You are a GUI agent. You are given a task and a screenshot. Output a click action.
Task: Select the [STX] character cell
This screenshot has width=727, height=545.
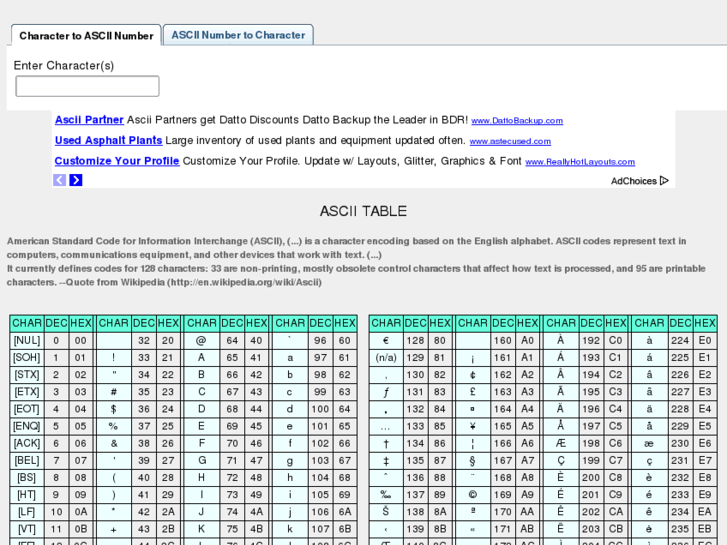tap(27, 375)
